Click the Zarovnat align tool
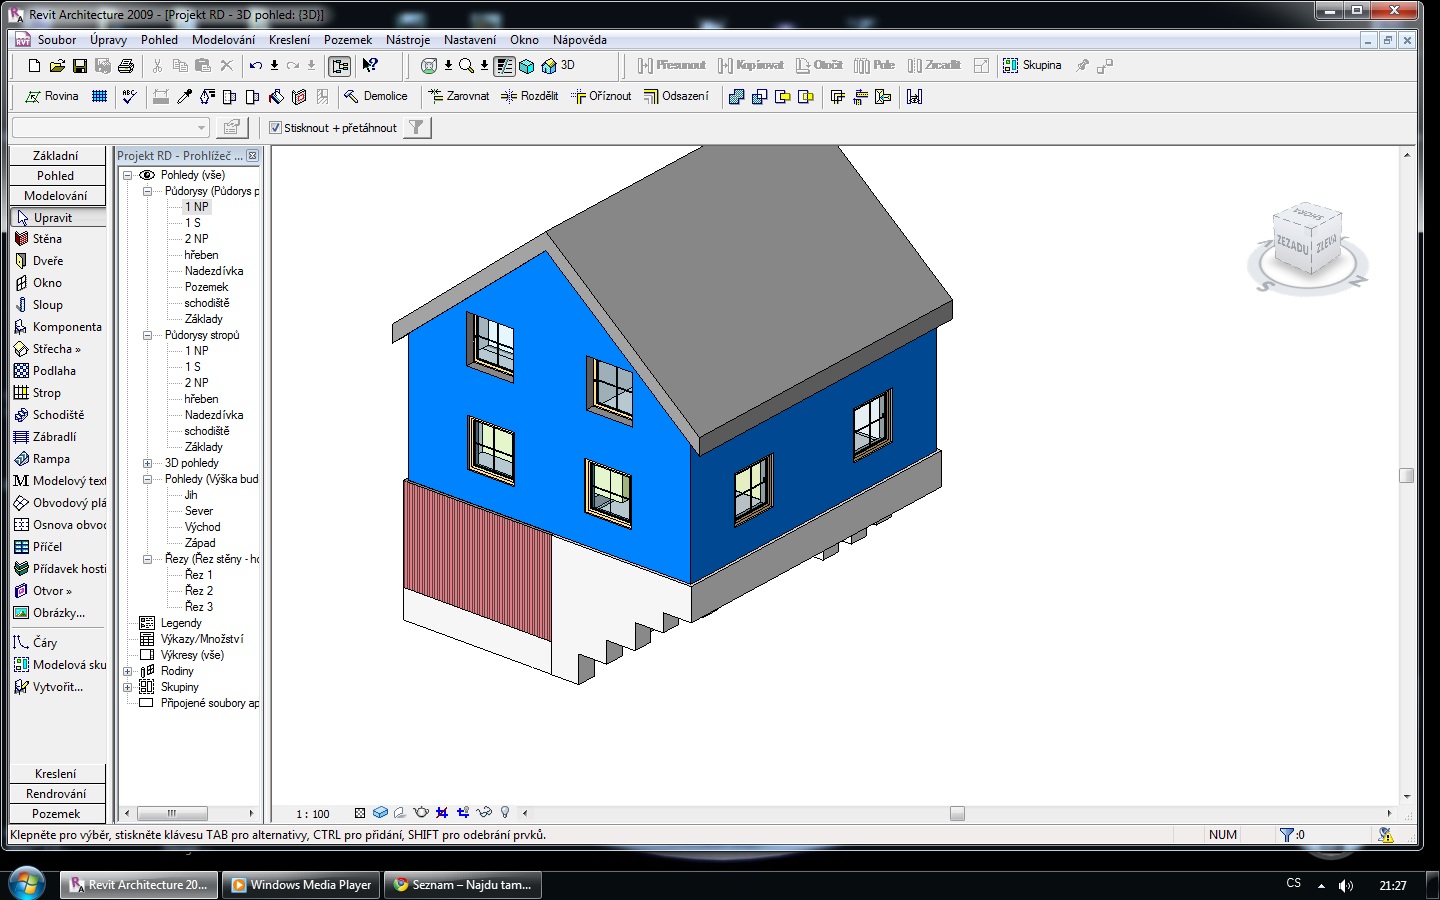The width and height of the screenshot is (1440, 900). pyautogui.click(x=459, y=96)
